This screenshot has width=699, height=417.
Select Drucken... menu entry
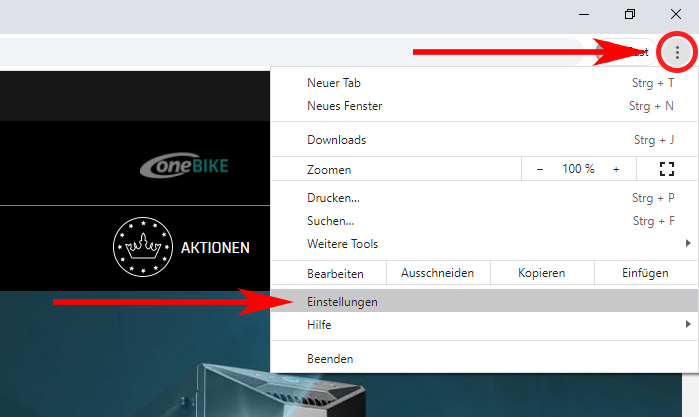[484, 198]
